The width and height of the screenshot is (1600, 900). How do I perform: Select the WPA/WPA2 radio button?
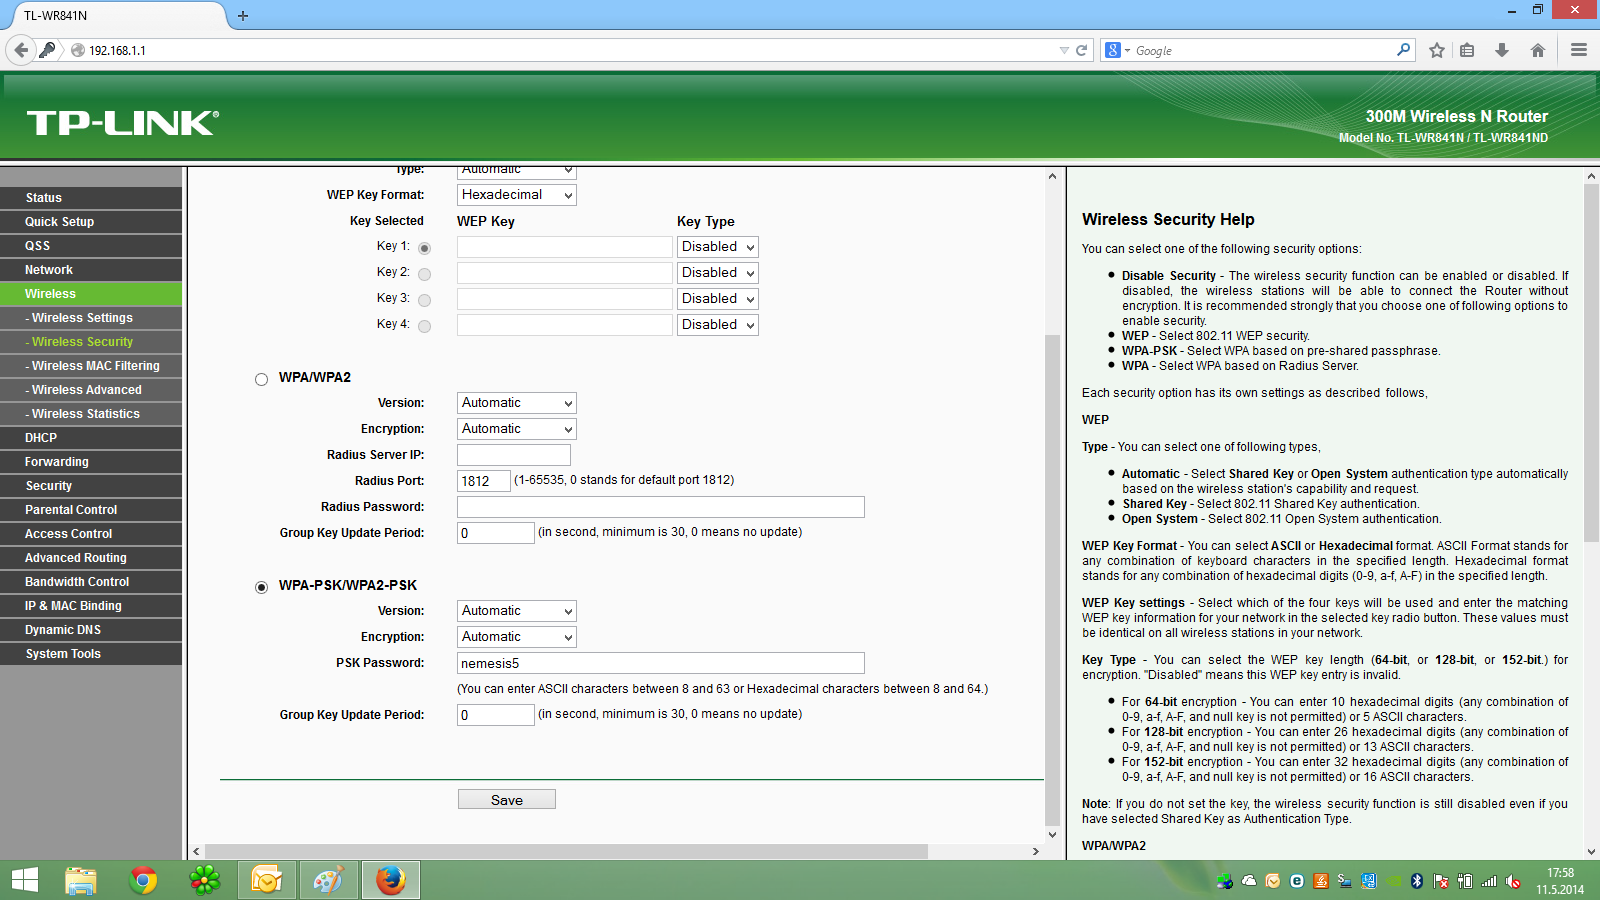pyautogui.click(x=261, y=379)
